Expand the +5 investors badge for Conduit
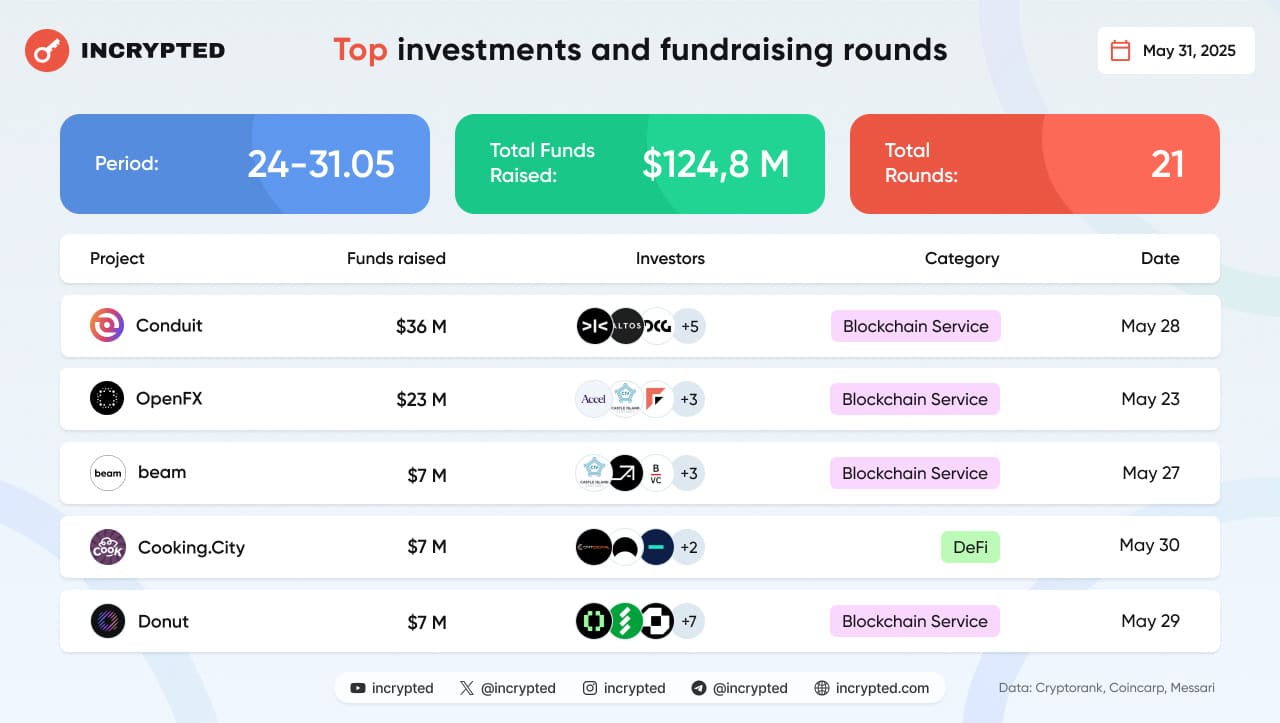 coord(689,326)
